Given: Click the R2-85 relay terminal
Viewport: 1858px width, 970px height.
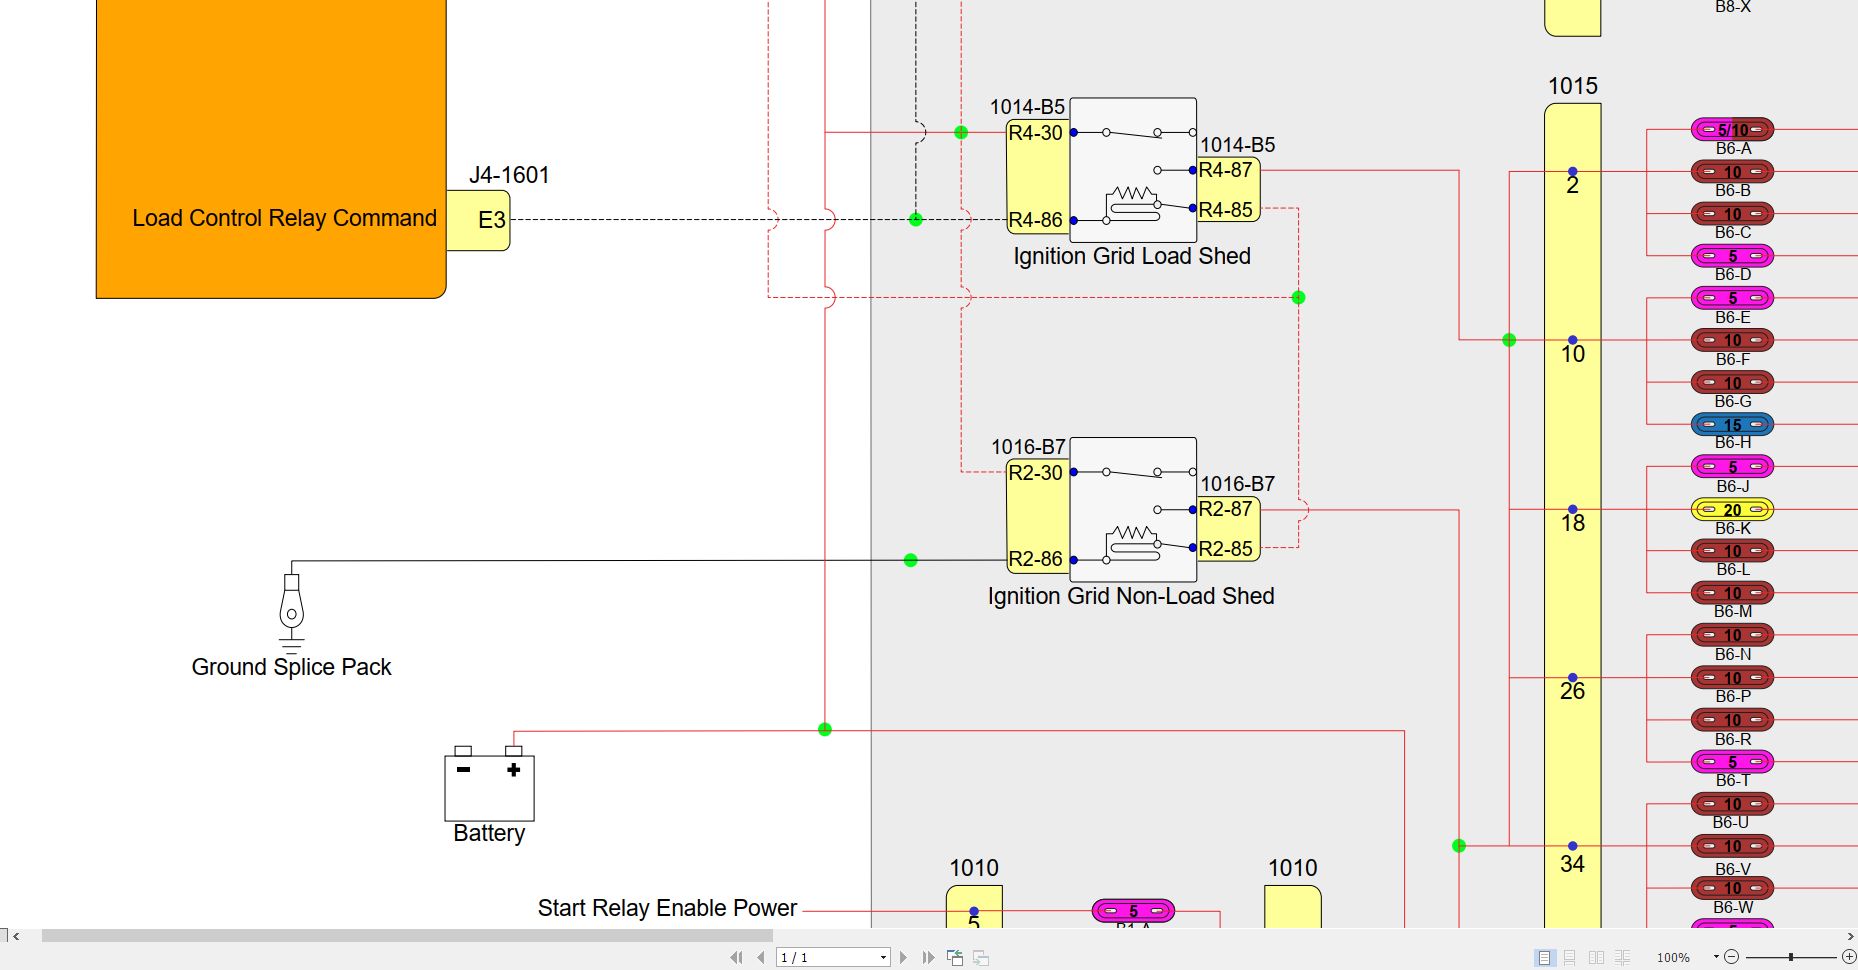Looking at the screenshot, I should 1226,549.
